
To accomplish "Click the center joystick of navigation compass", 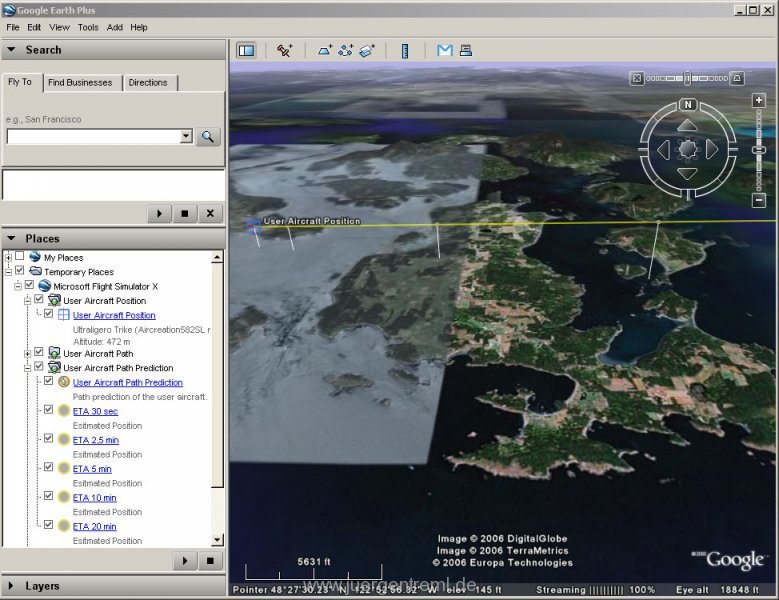I will point(688,149).
